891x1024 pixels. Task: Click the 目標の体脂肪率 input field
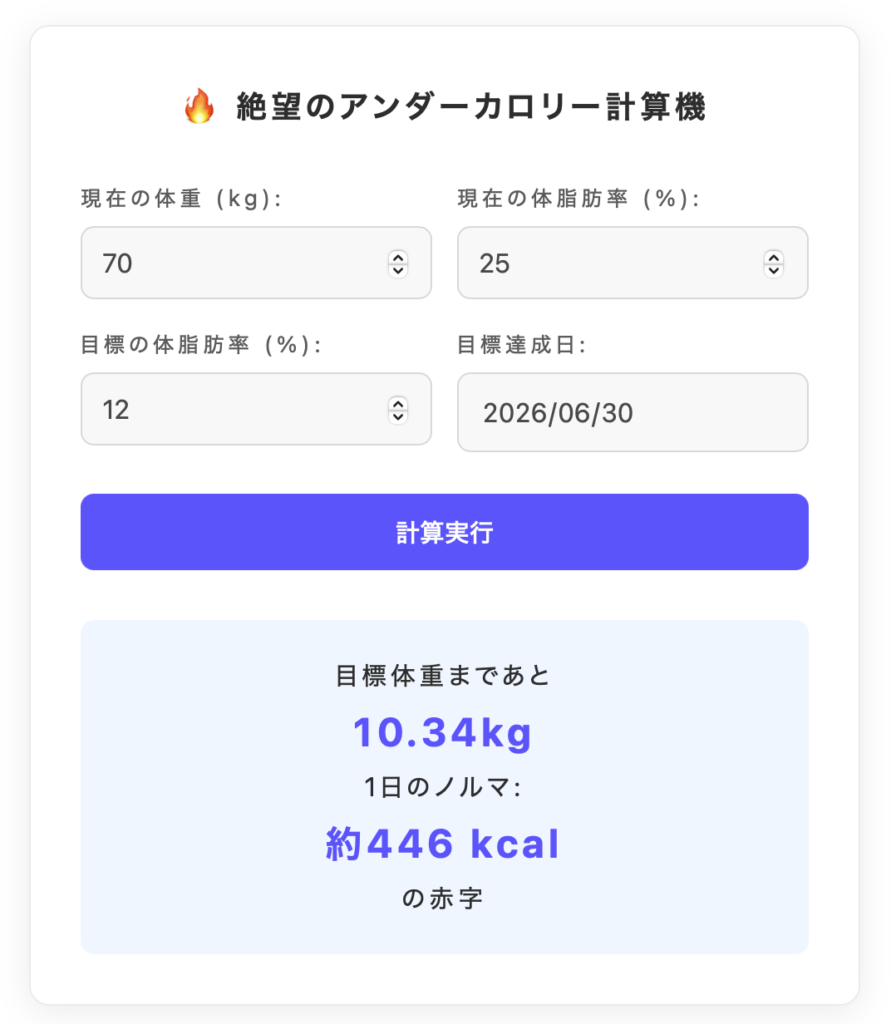(230, 410)
